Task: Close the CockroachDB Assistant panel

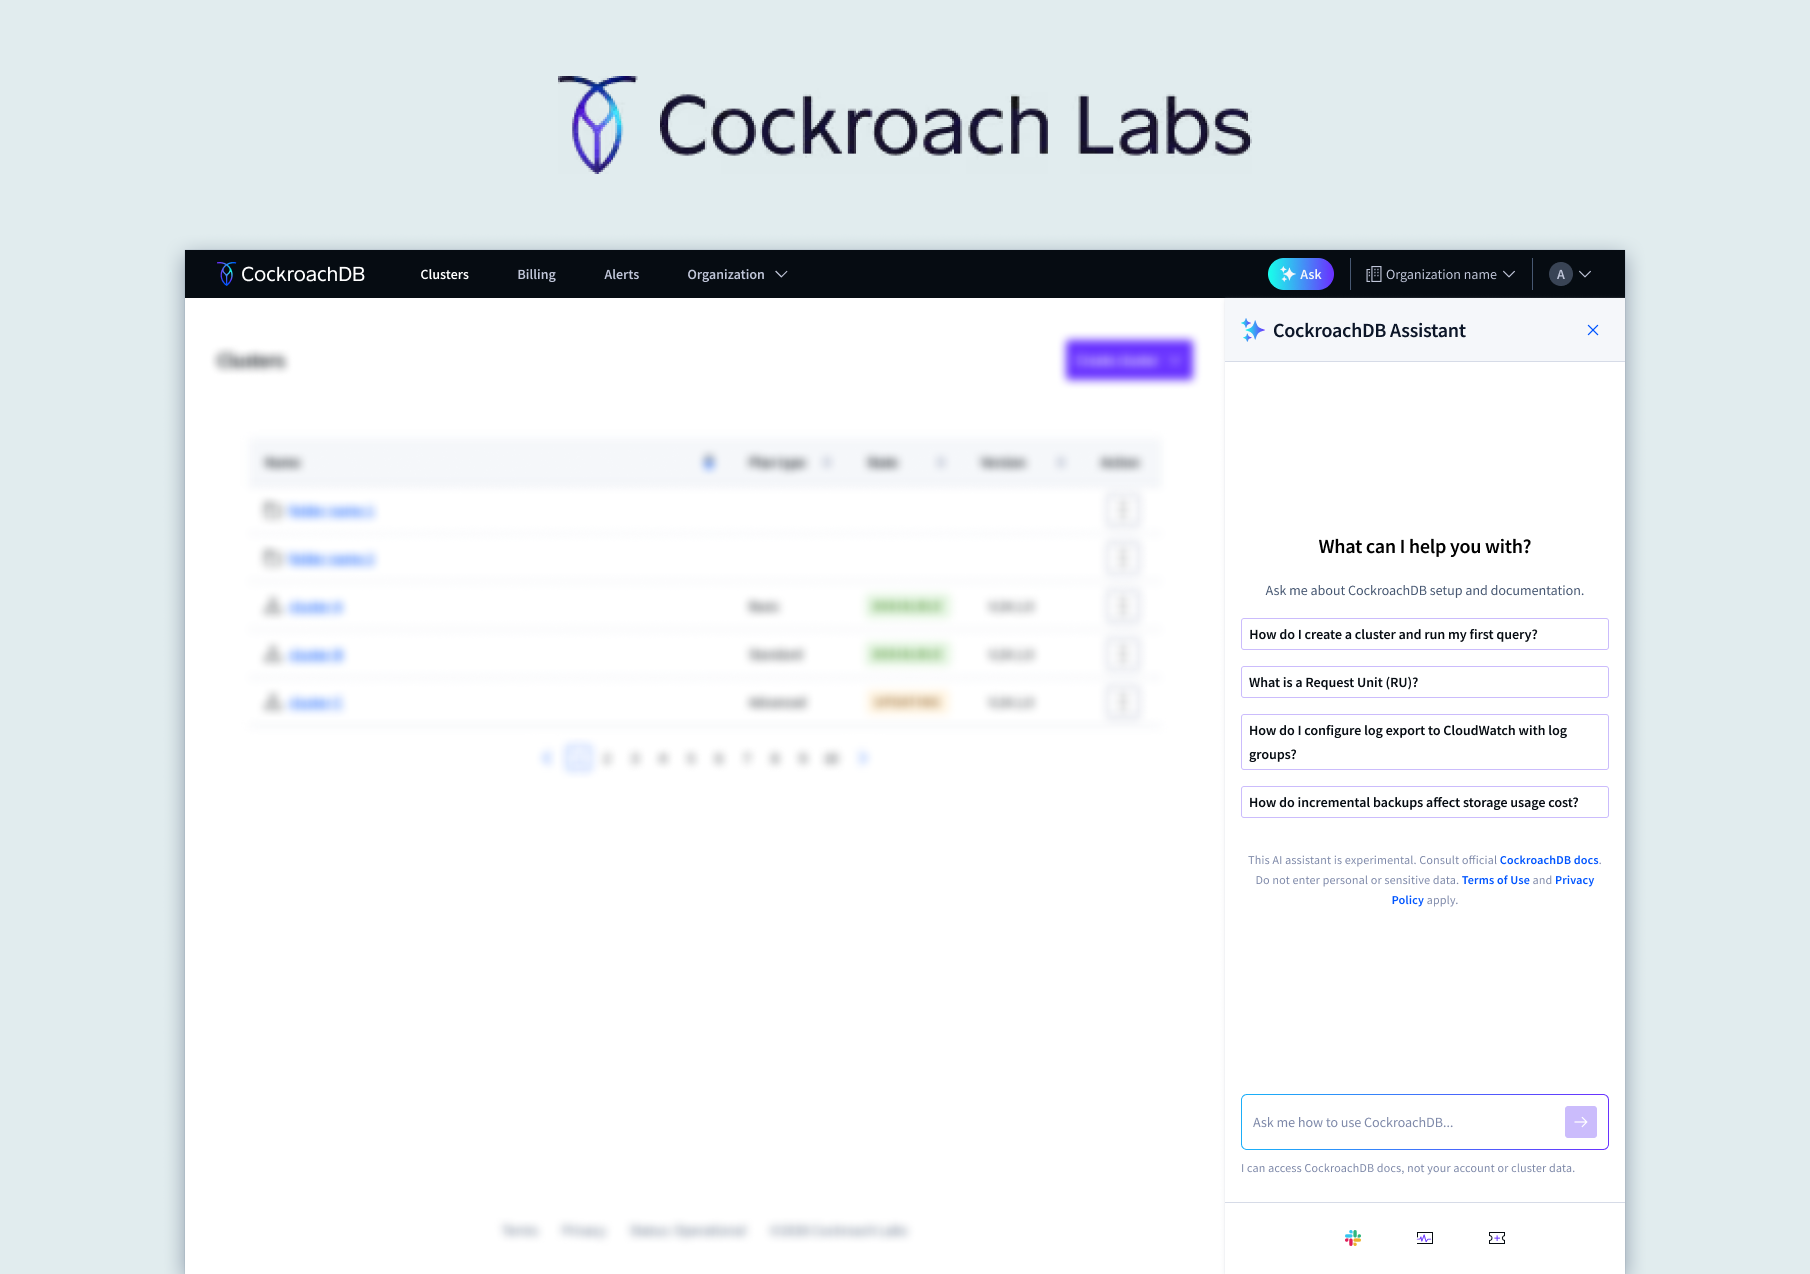Action: [x=1592, y=330]
